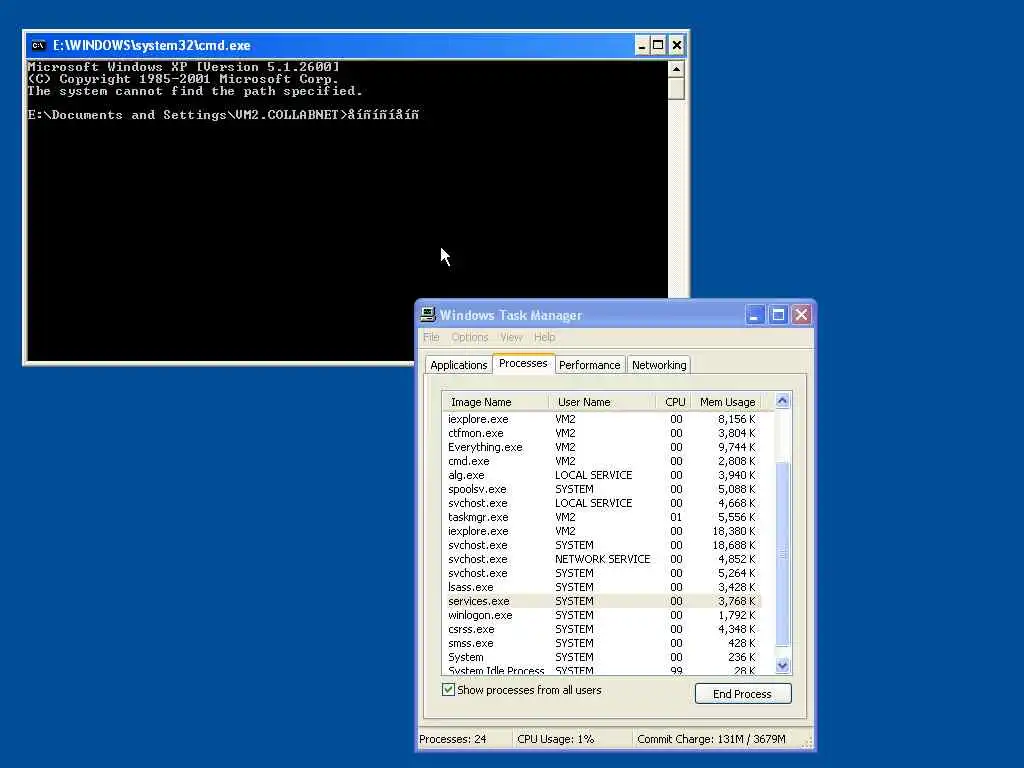Viewport: 1024px width, 768px height.
Task: Select iexplore.exe using 8,156 K
Action: coord(601,419)
